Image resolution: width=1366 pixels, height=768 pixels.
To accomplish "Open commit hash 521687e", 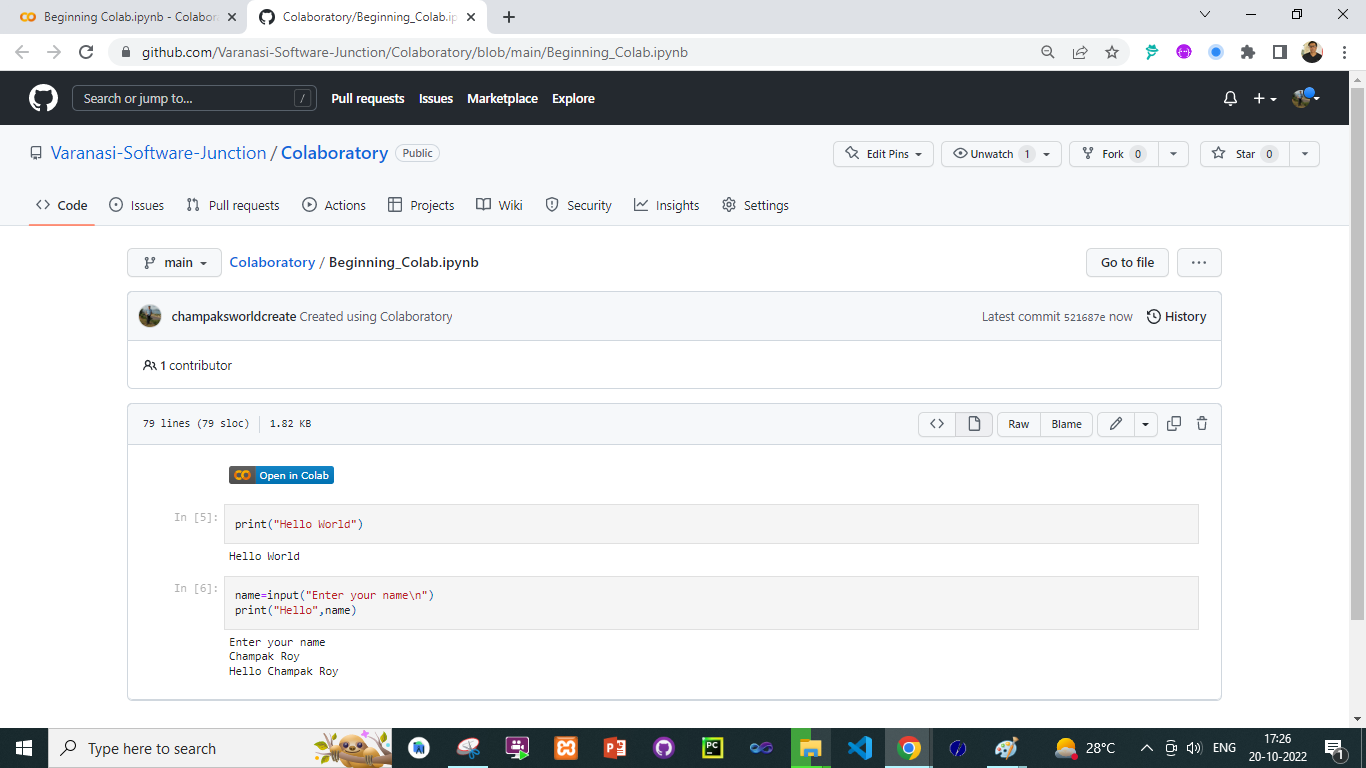I will point(1084,317).
